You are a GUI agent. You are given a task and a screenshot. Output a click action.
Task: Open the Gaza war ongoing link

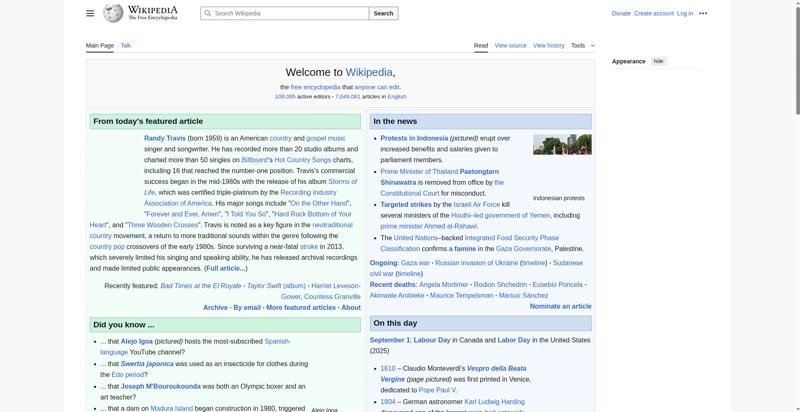click(415, 263)
